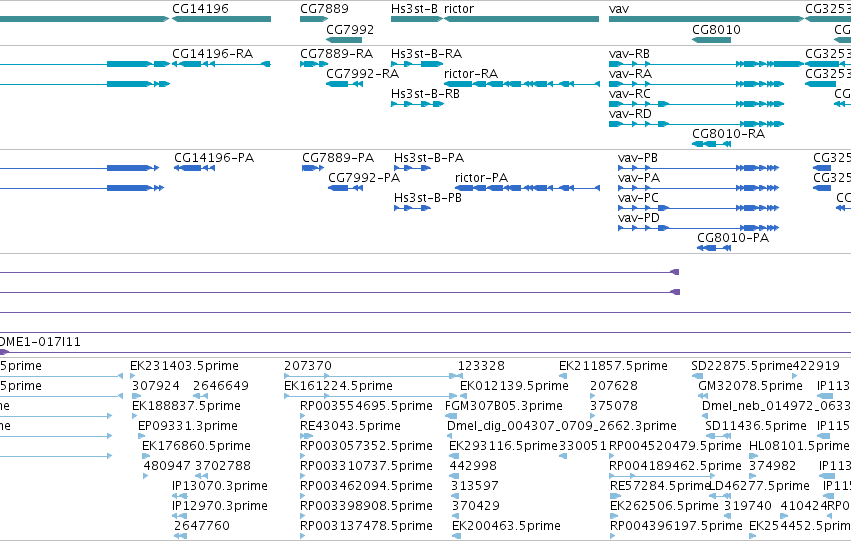Click the EK211857.5prime label

click(x=613, y=366)
